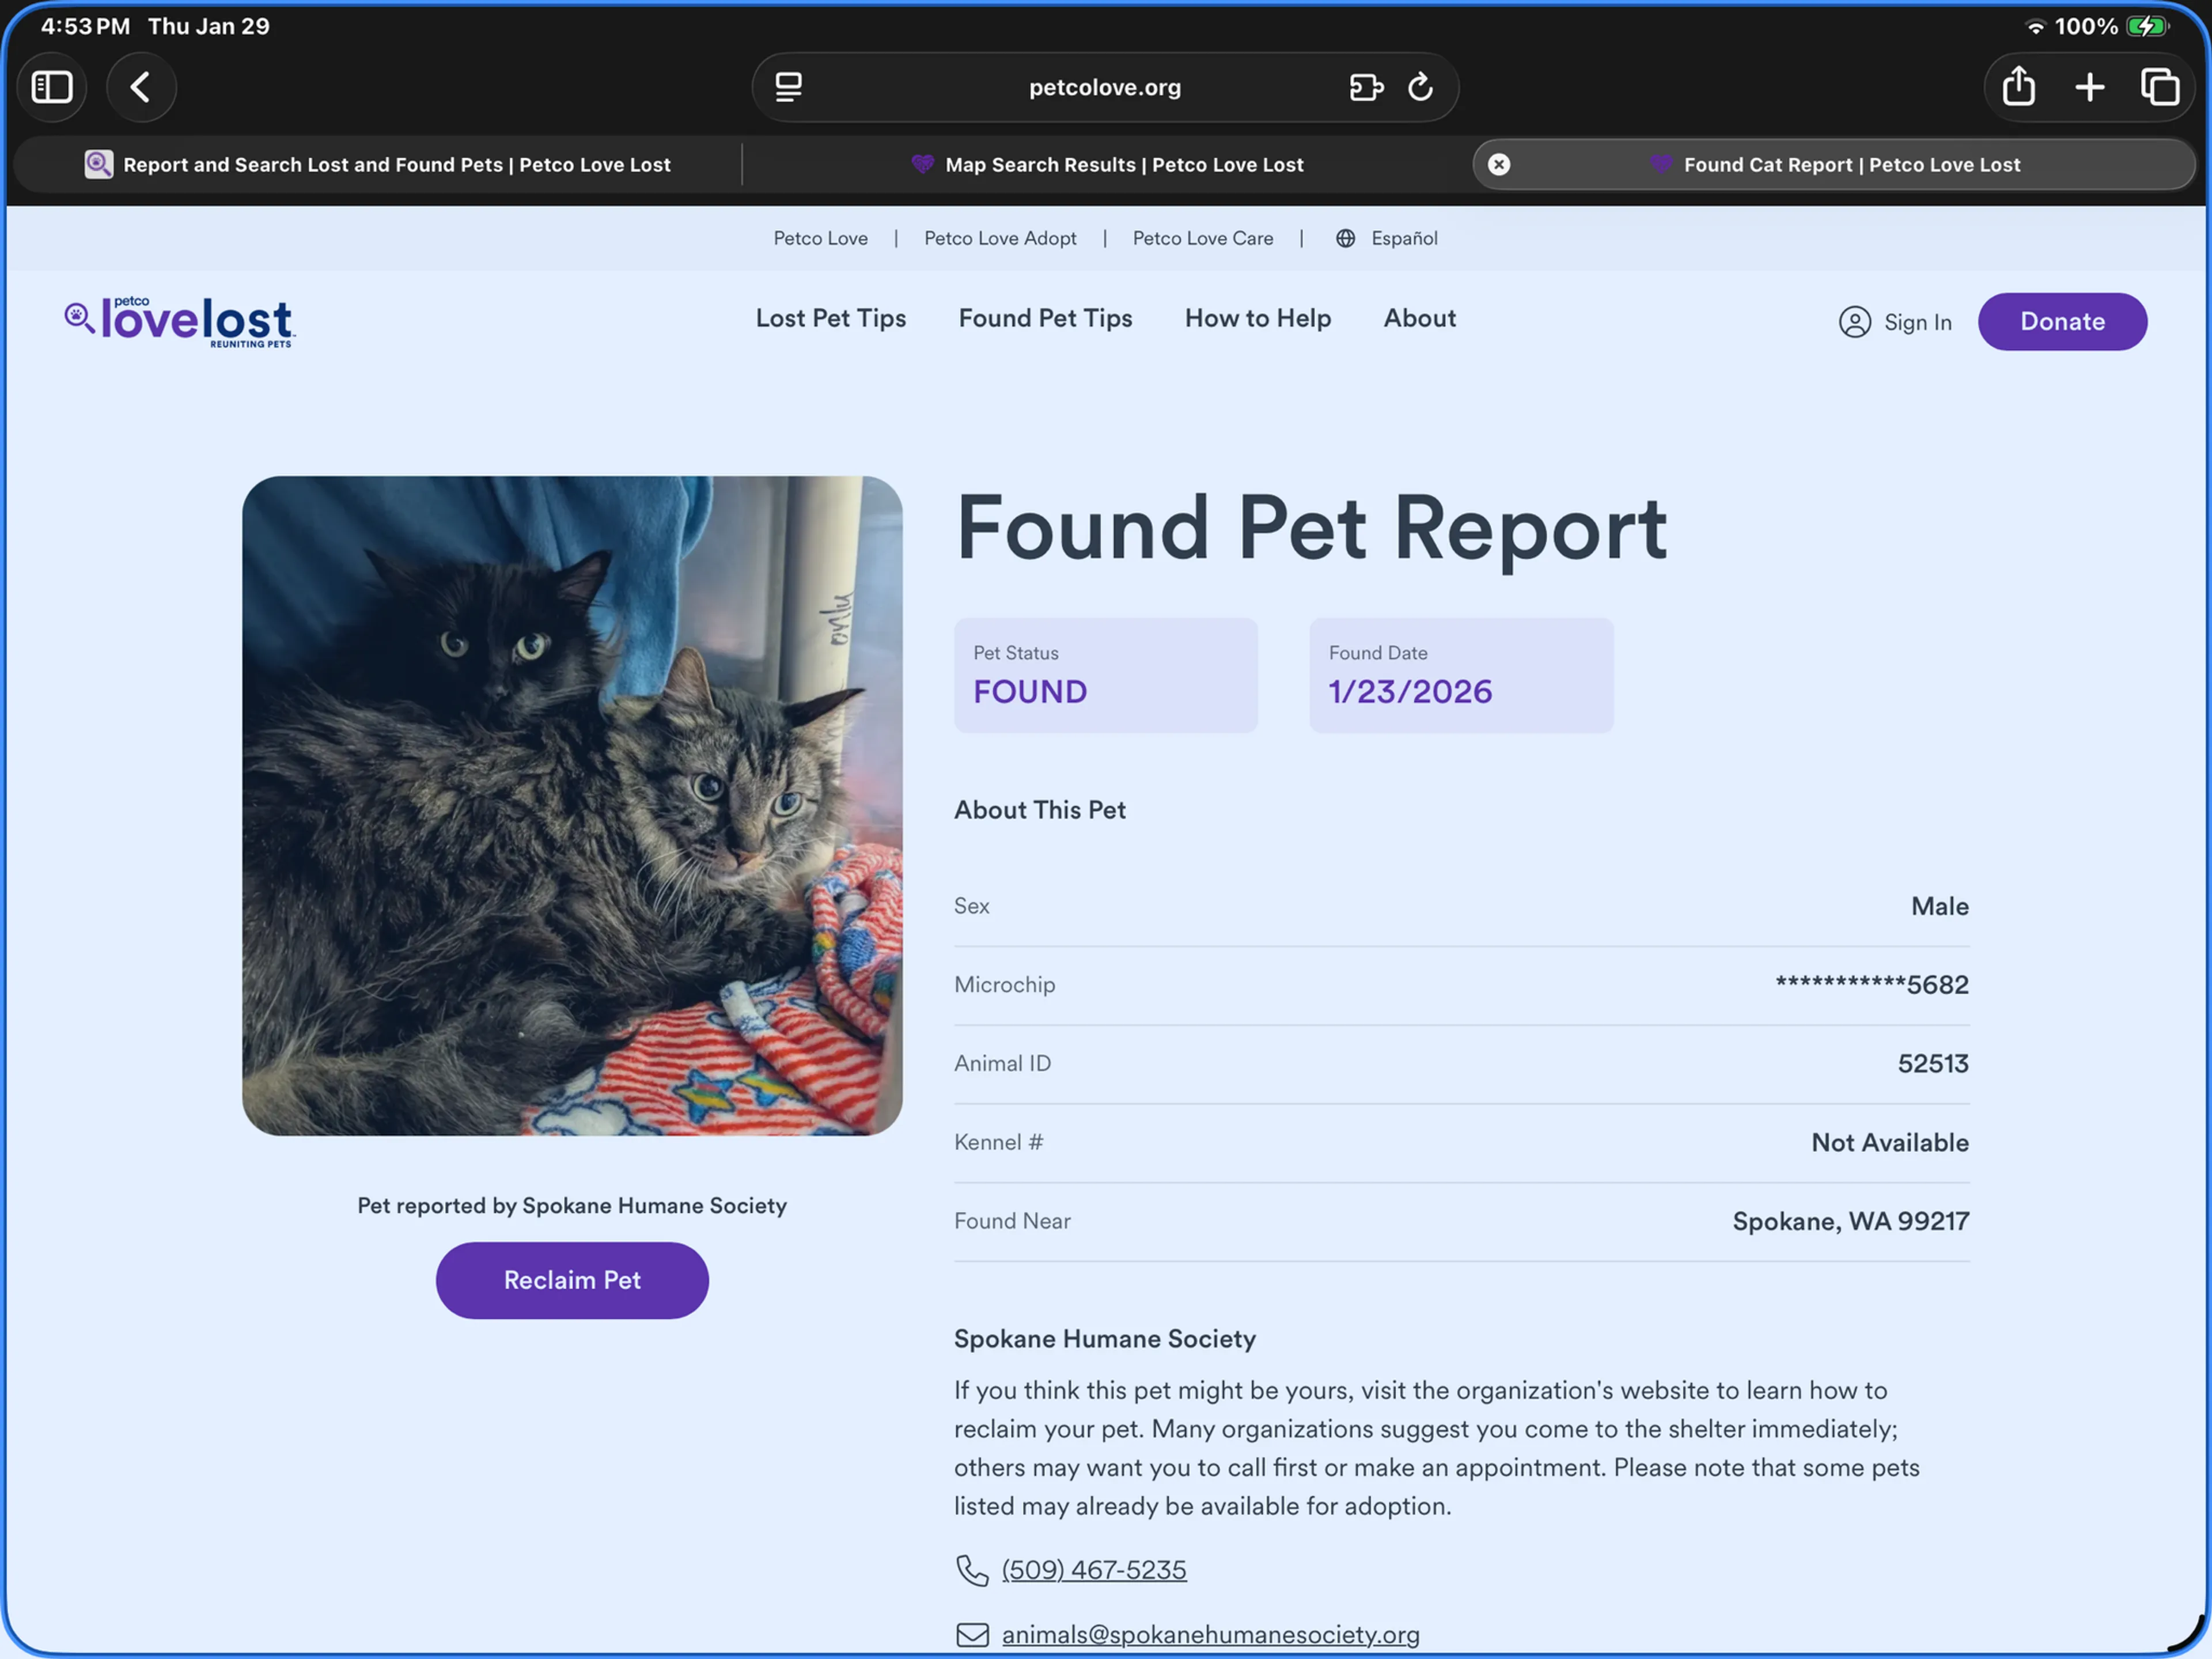Screen dimensions: 2212x1659
Task: Click the Petco Love Lost logo
Action: coord(179,321)
